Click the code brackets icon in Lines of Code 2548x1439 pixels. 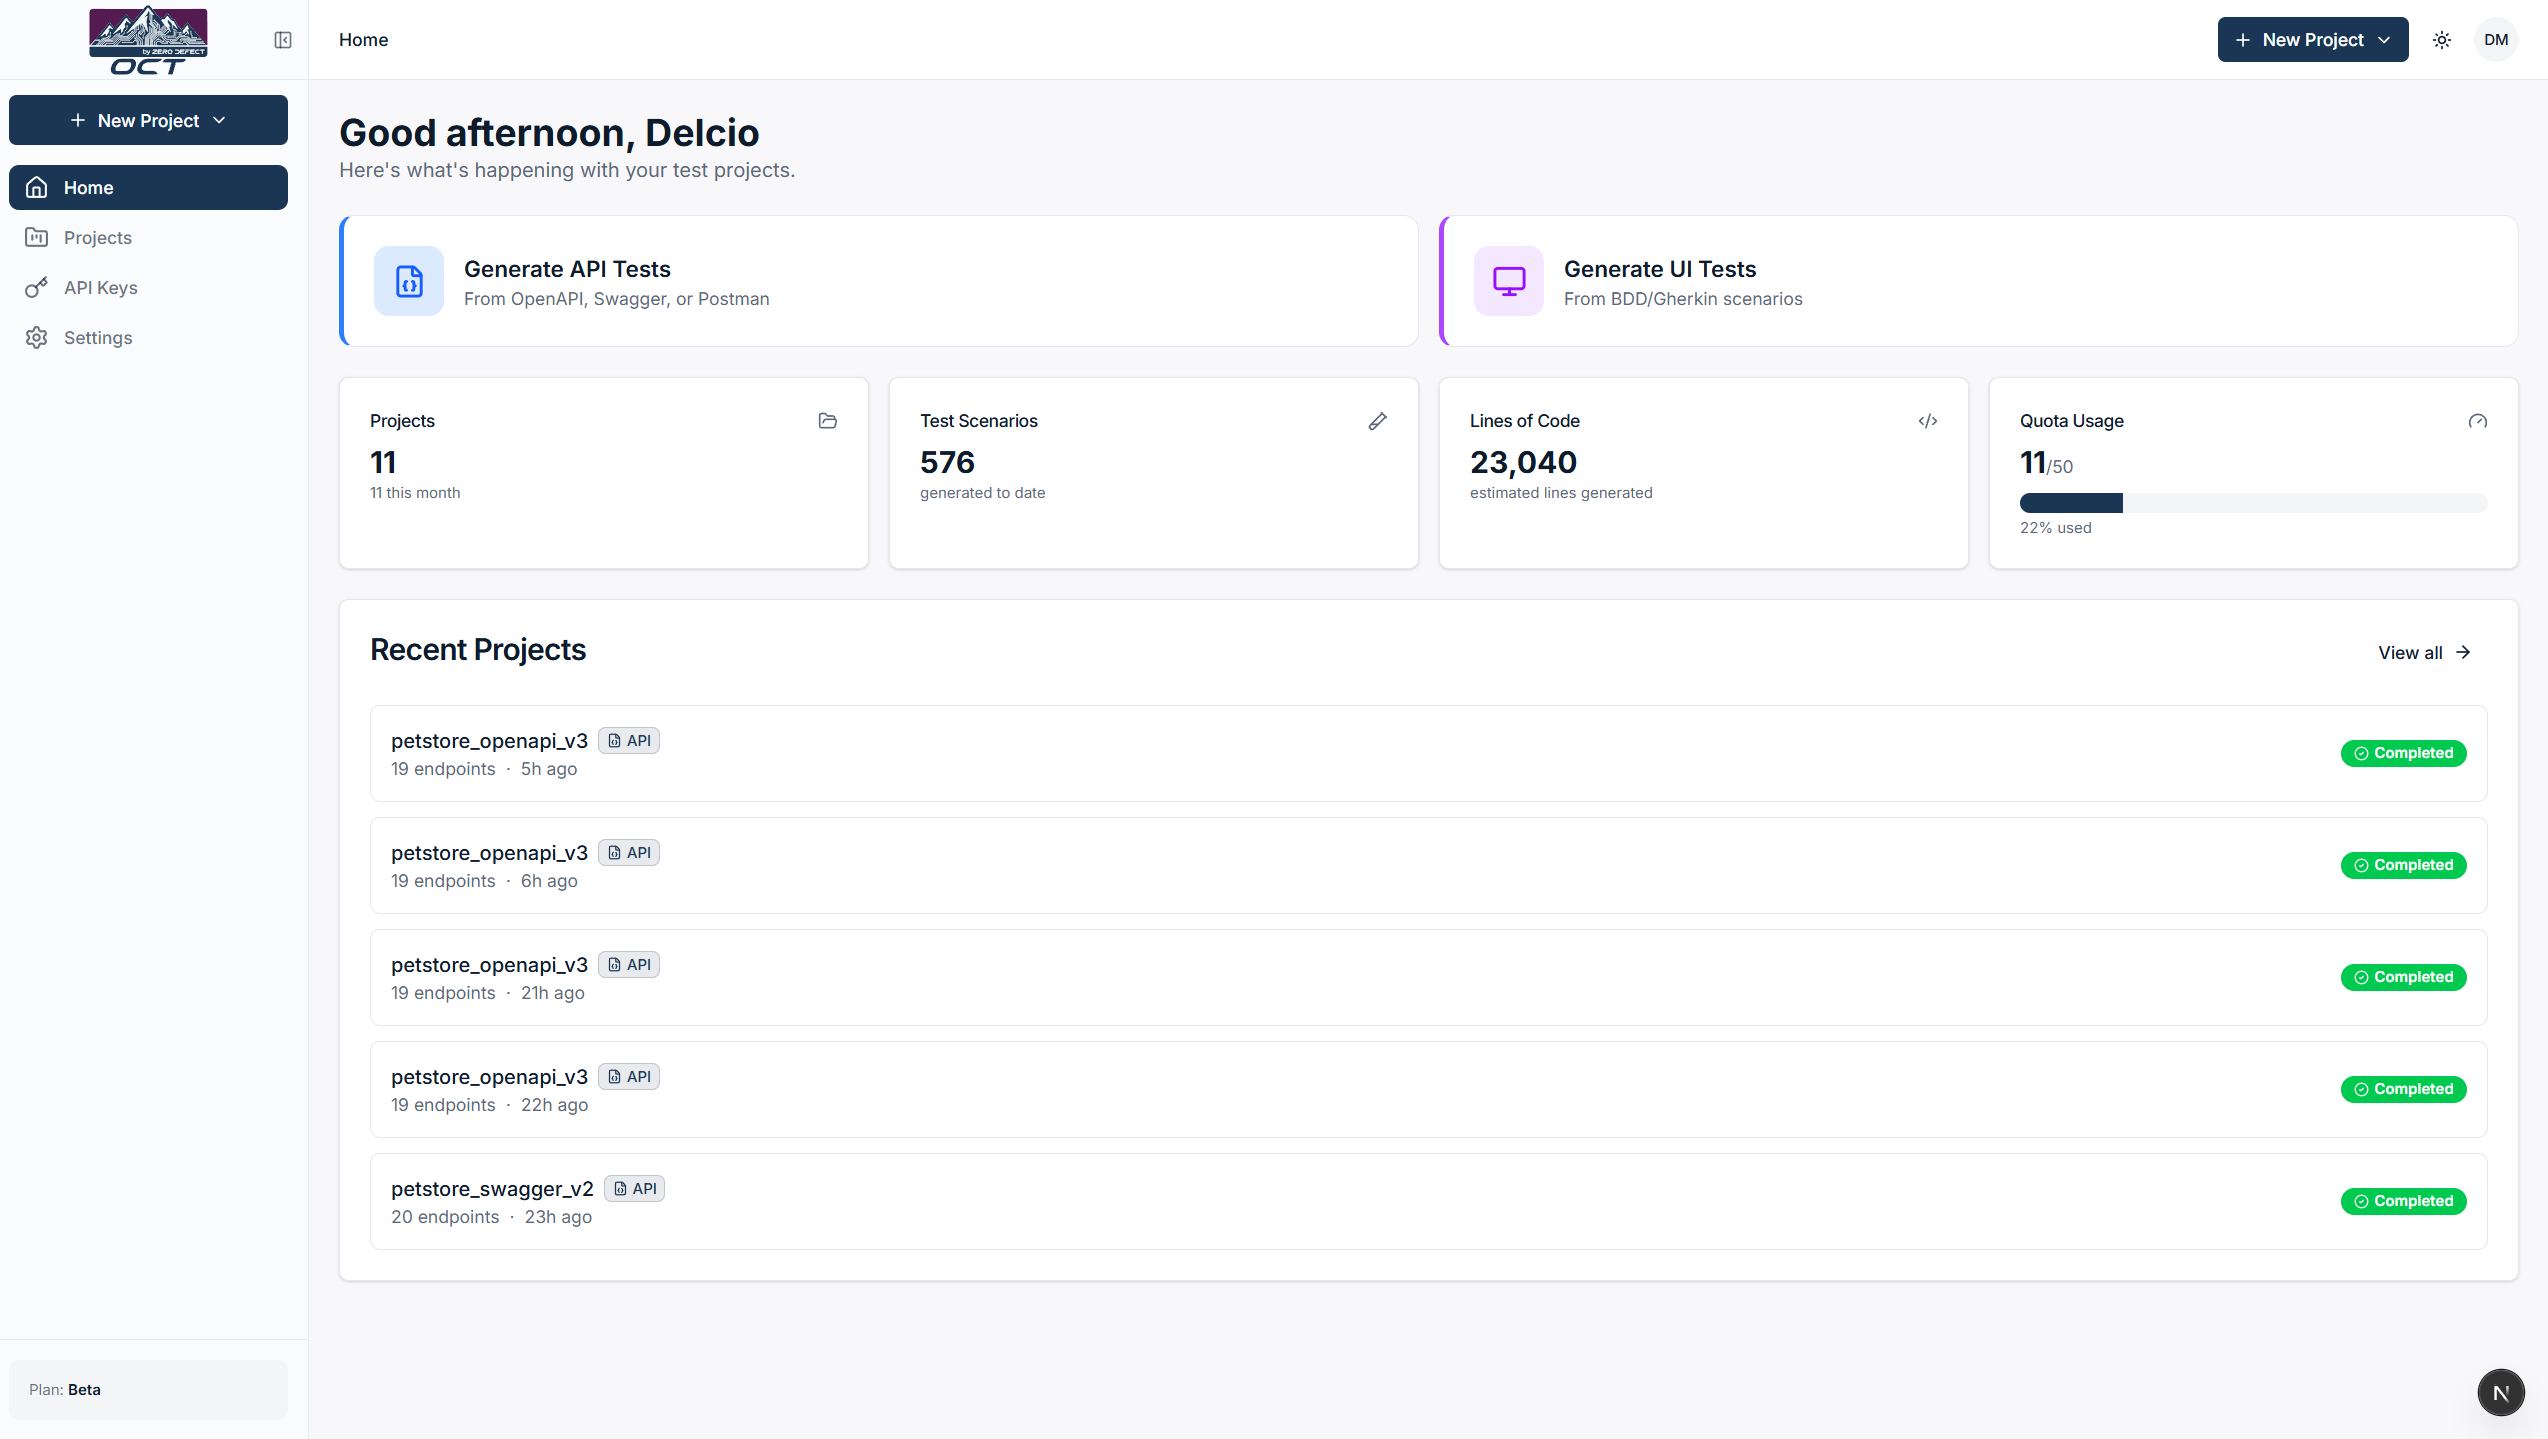coord(1928,421)
